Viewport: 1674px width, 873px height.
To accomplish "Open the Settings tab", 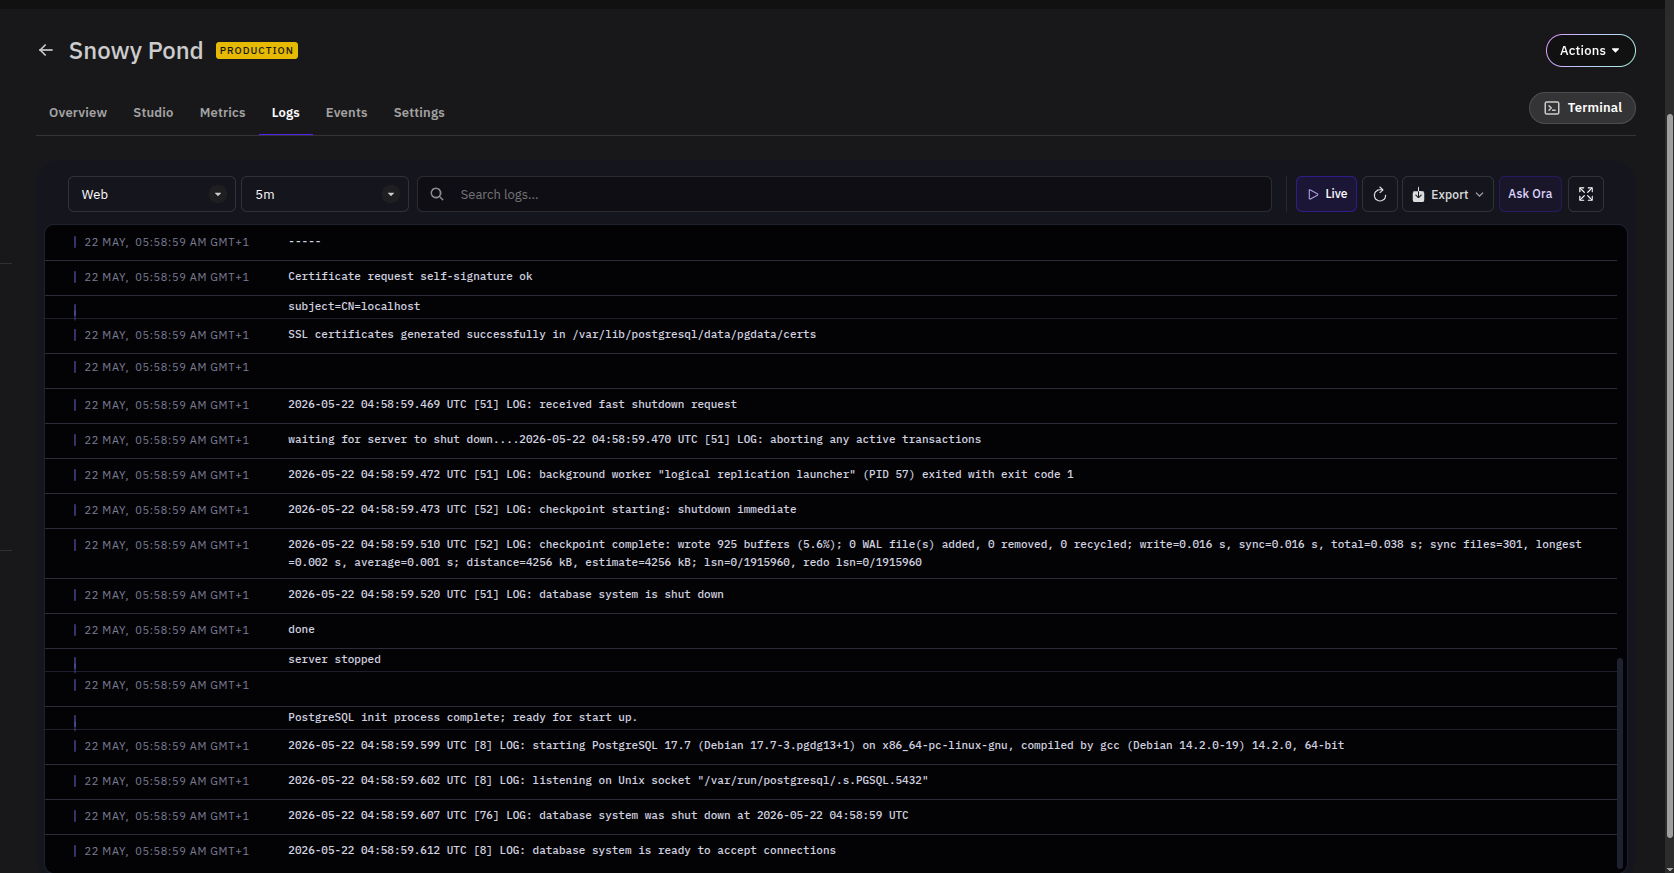I will point(419,113).
